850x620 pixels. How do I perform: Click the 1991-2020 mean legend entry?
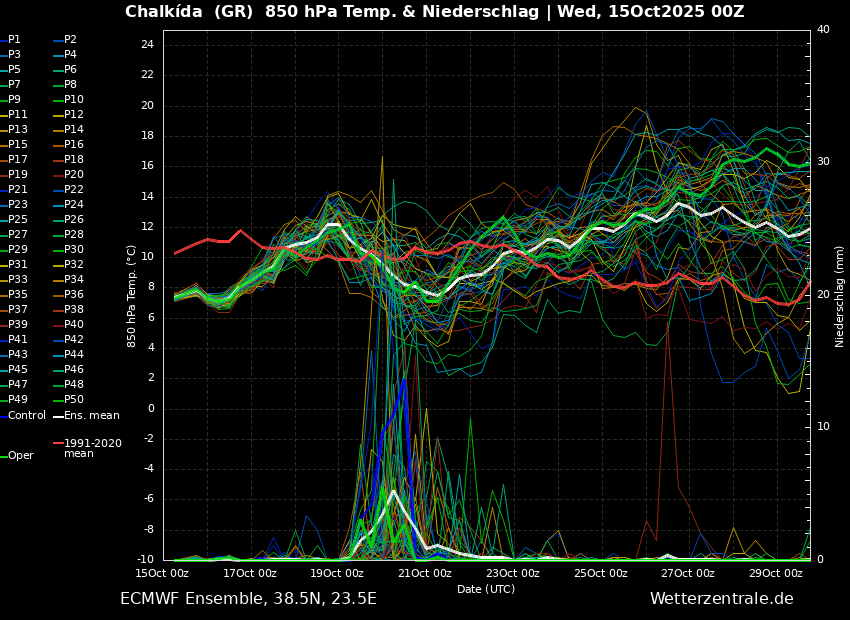coord(92,448)
